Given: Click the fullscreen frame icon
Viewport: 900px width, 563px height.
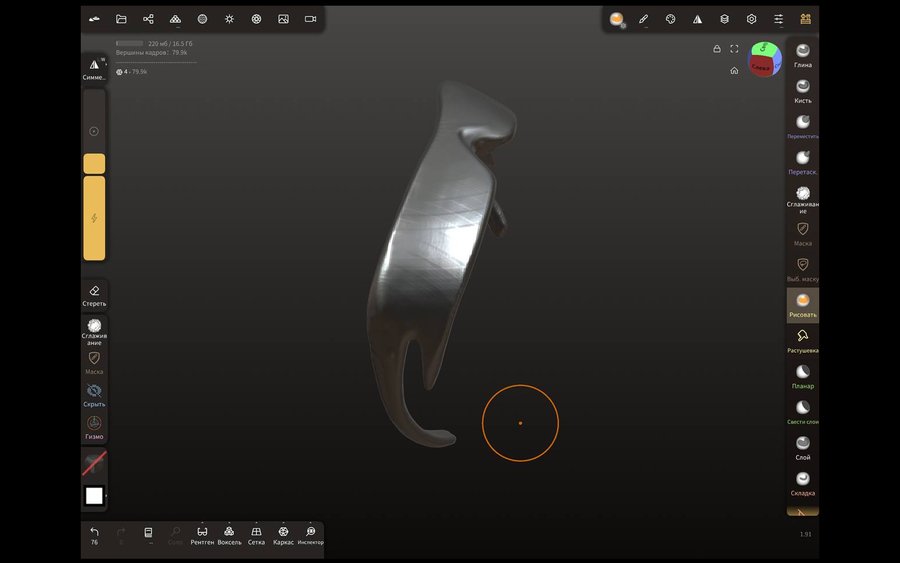Looking at the screenshot, I should 734,49.
